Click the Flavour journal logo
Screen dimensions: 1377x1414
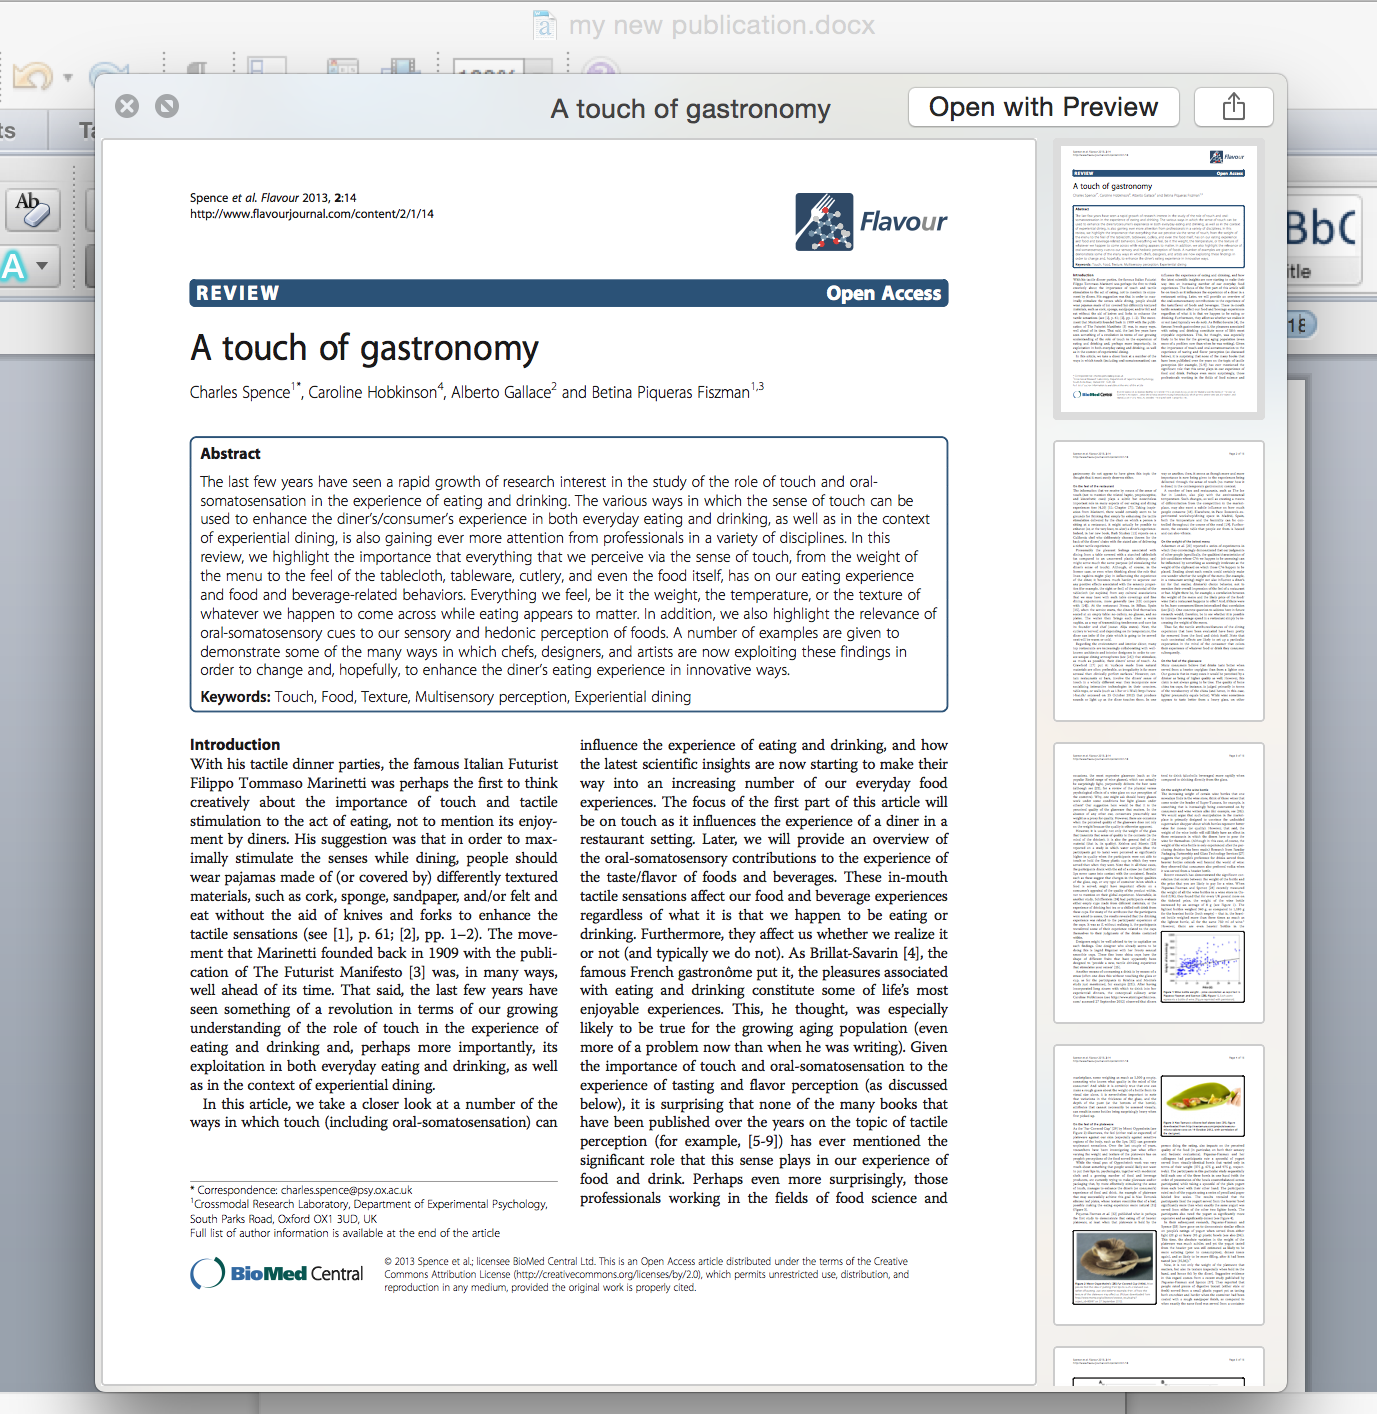[871, 222]
